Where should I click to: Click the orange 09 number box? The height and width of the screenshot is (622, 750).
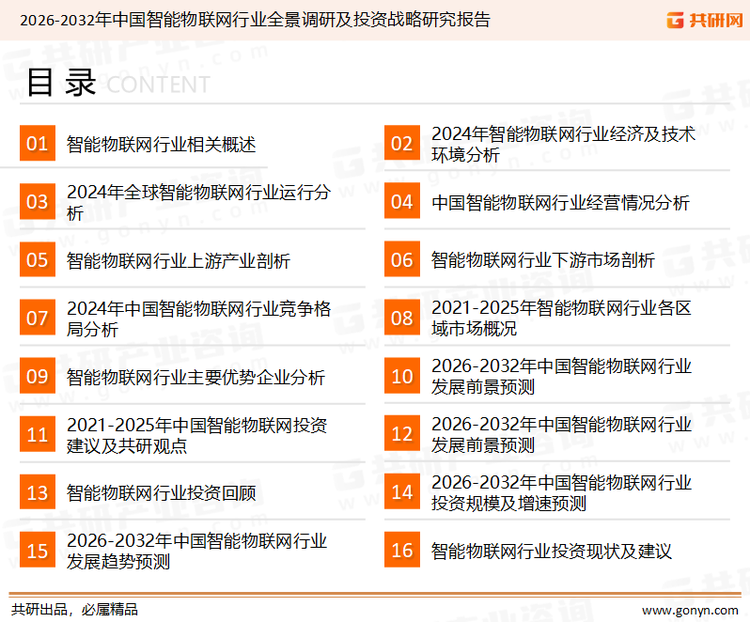coord(37,376)
